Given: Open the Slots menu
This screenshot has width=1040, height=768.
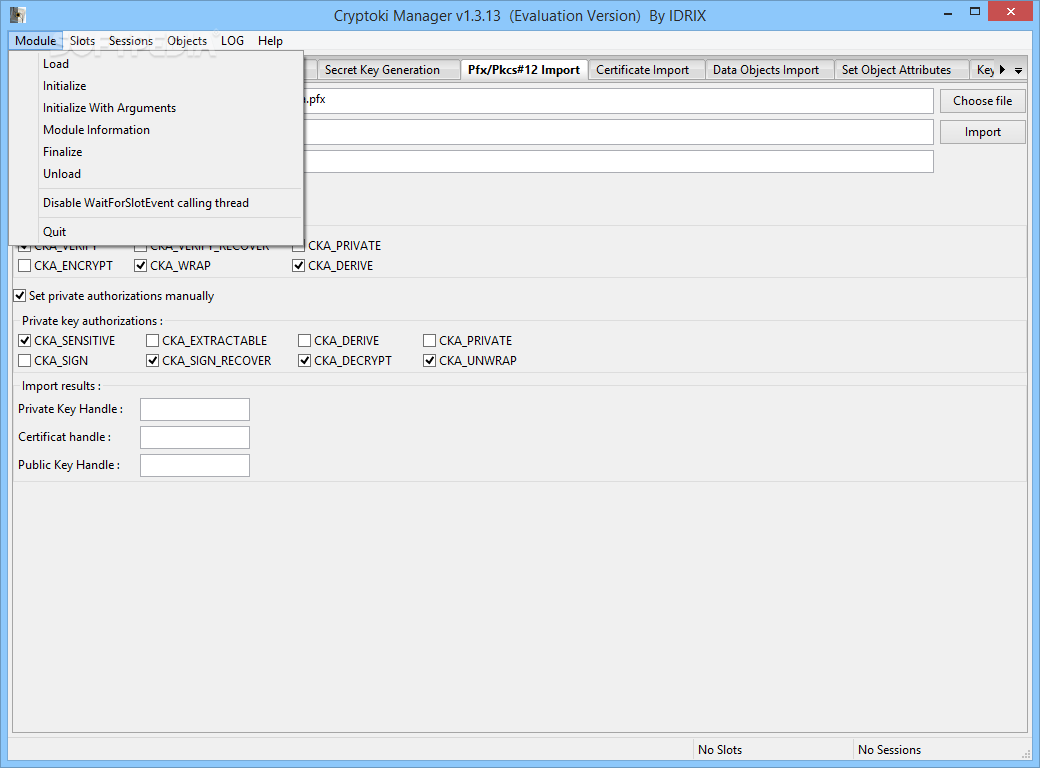Looking at the screenshot, I should (82, 40).
